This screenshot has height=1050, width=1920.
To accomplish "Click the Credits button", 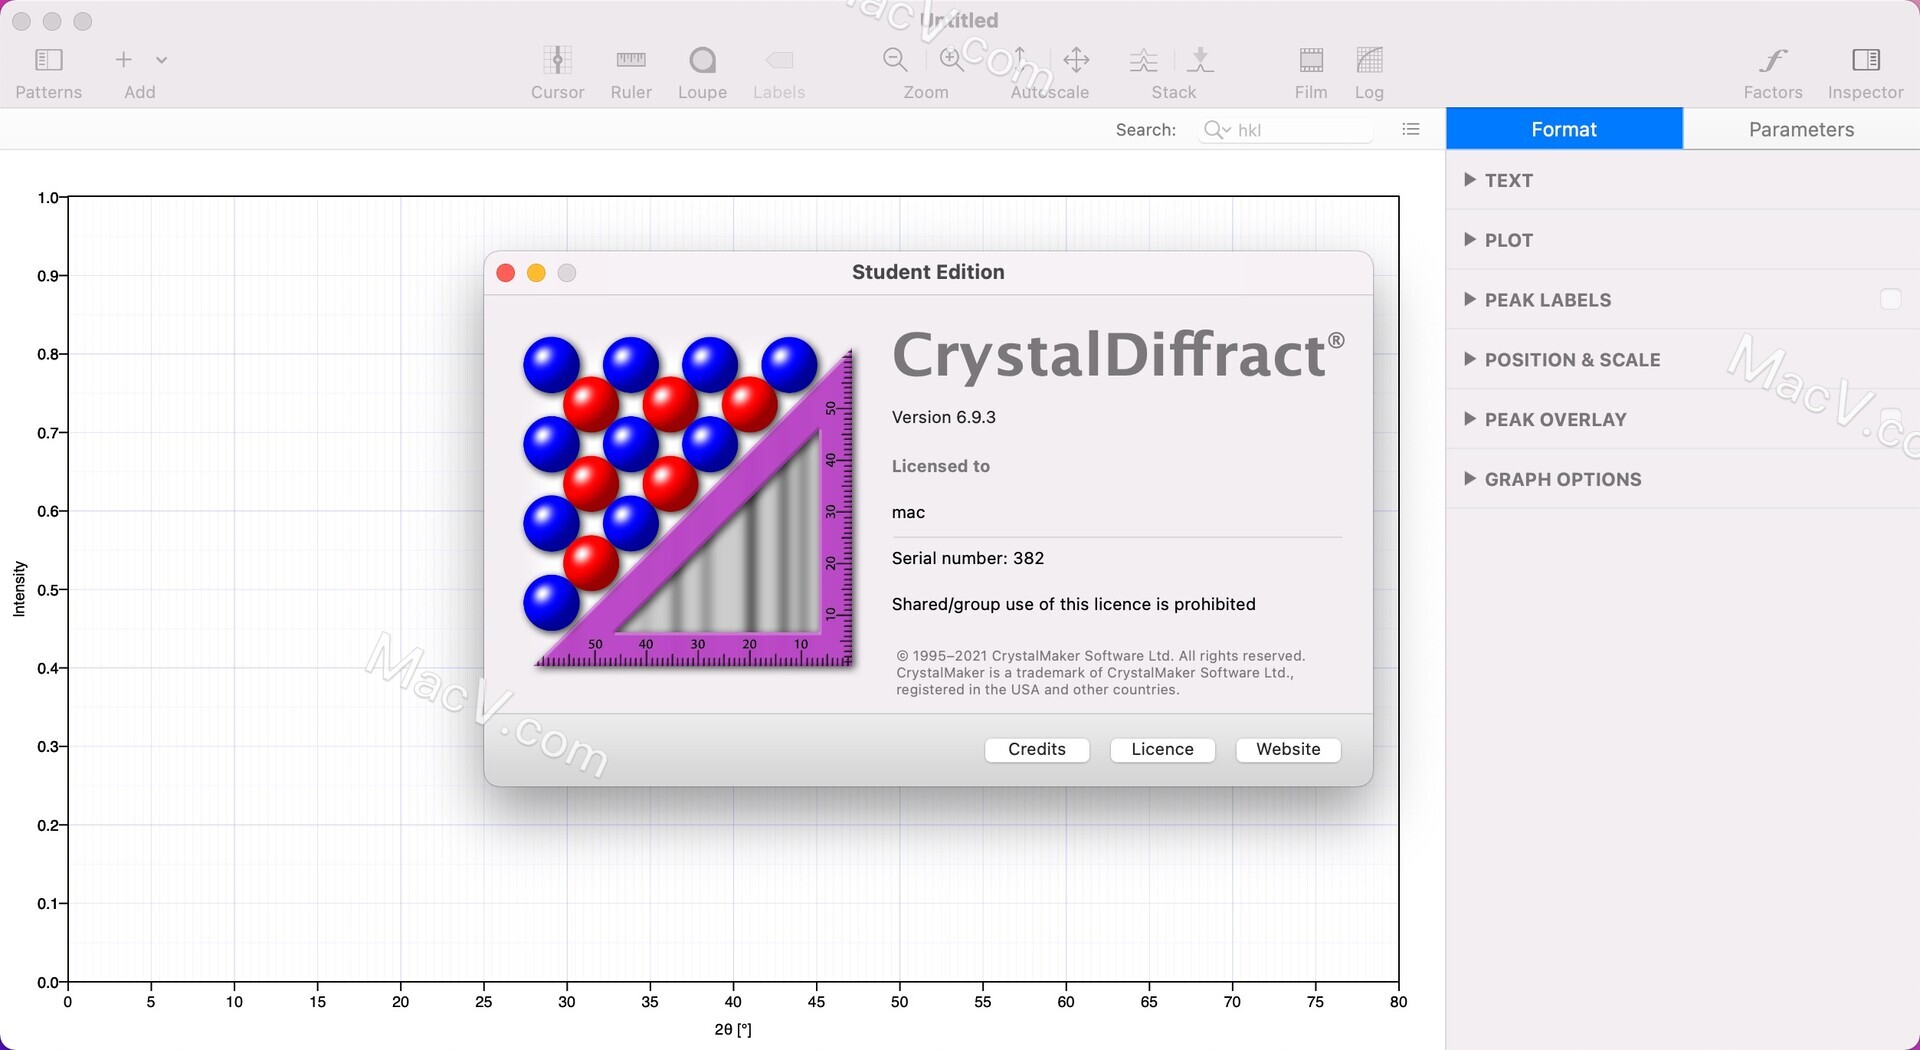I will click(x=1037, y=750).
